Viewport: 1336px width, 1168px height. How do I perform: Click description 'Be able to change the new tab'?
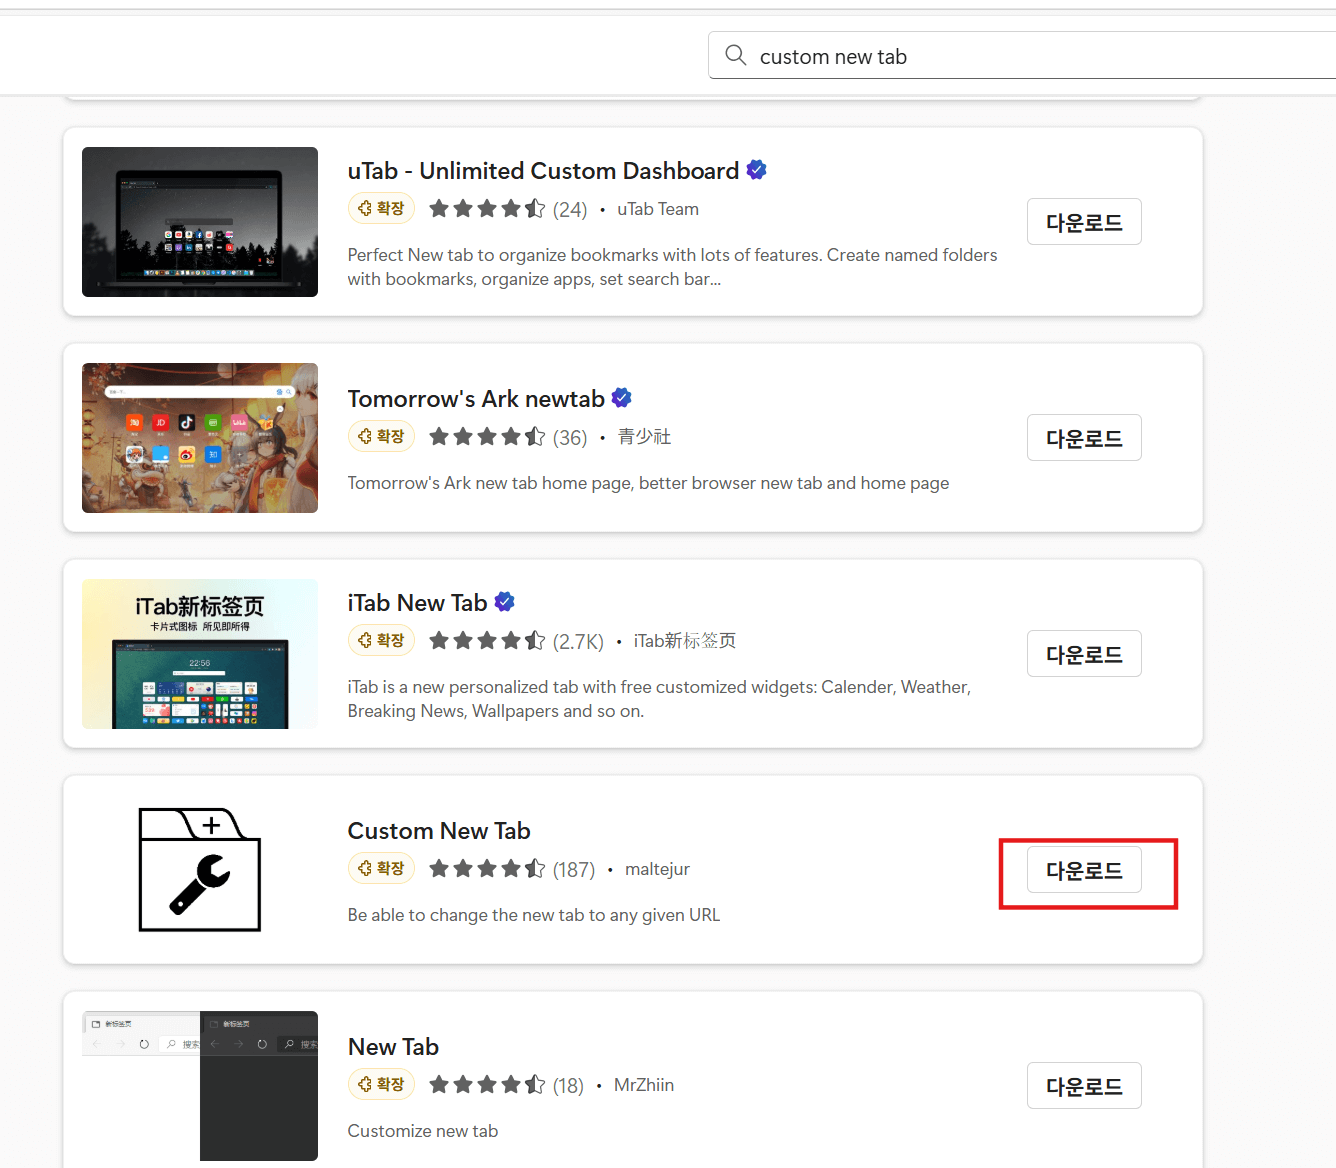[534, 915]
